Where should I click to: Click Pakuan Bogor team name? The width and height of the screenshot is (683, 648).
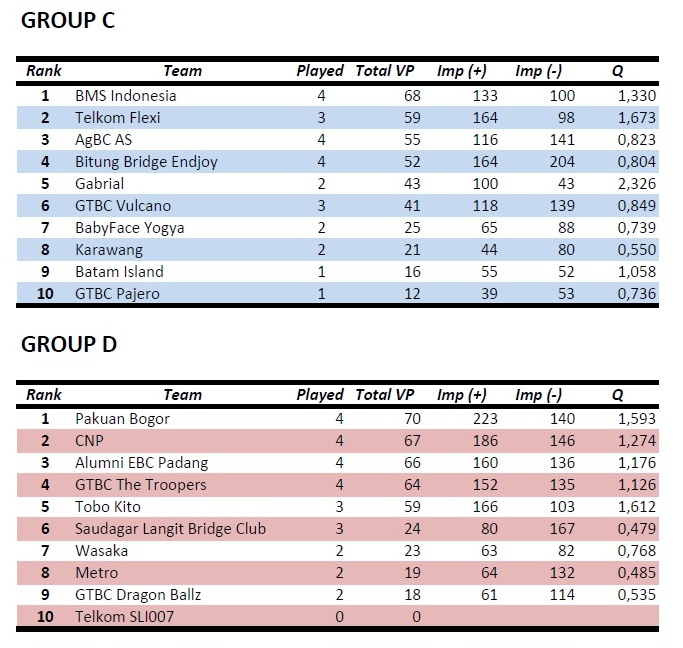[122, 419]
